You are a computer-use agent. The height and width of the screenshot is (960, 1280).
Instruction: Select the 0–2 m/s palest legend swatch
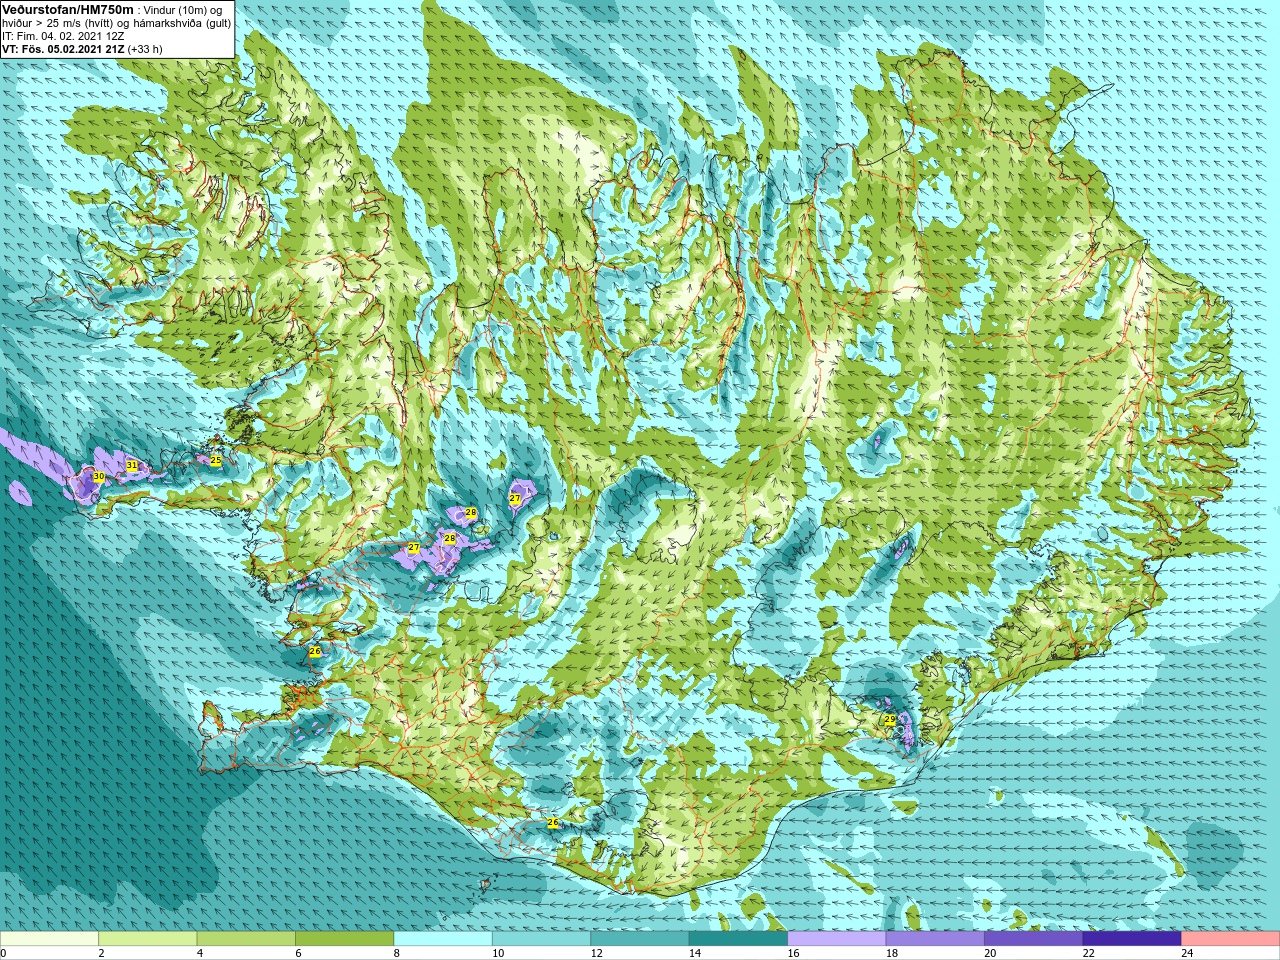(49, 939)
